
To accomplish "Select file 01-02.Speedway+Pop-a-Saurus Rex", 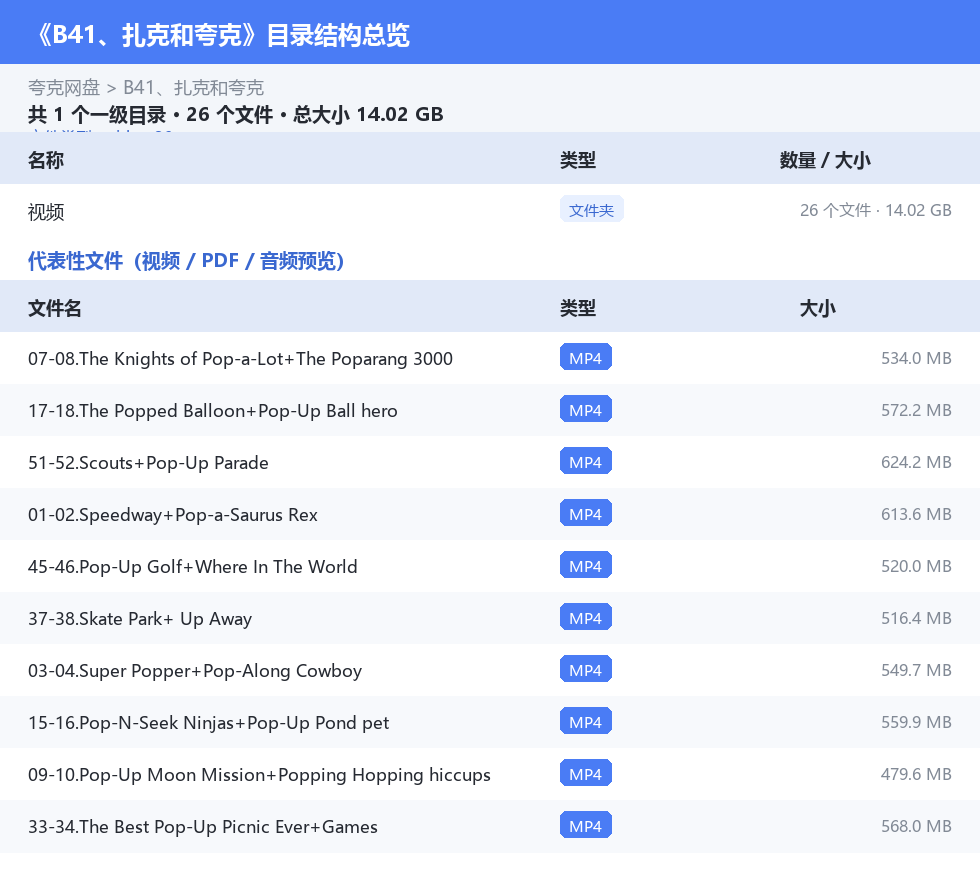I will click(172, 515).
